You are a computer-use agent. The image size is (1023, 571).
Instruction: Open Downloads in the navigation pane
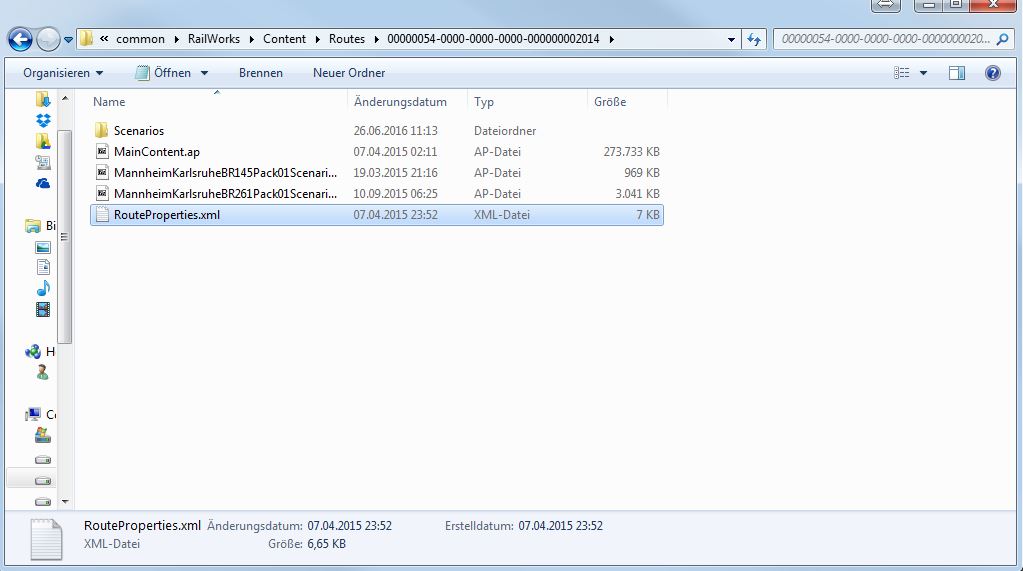(43, 99)
